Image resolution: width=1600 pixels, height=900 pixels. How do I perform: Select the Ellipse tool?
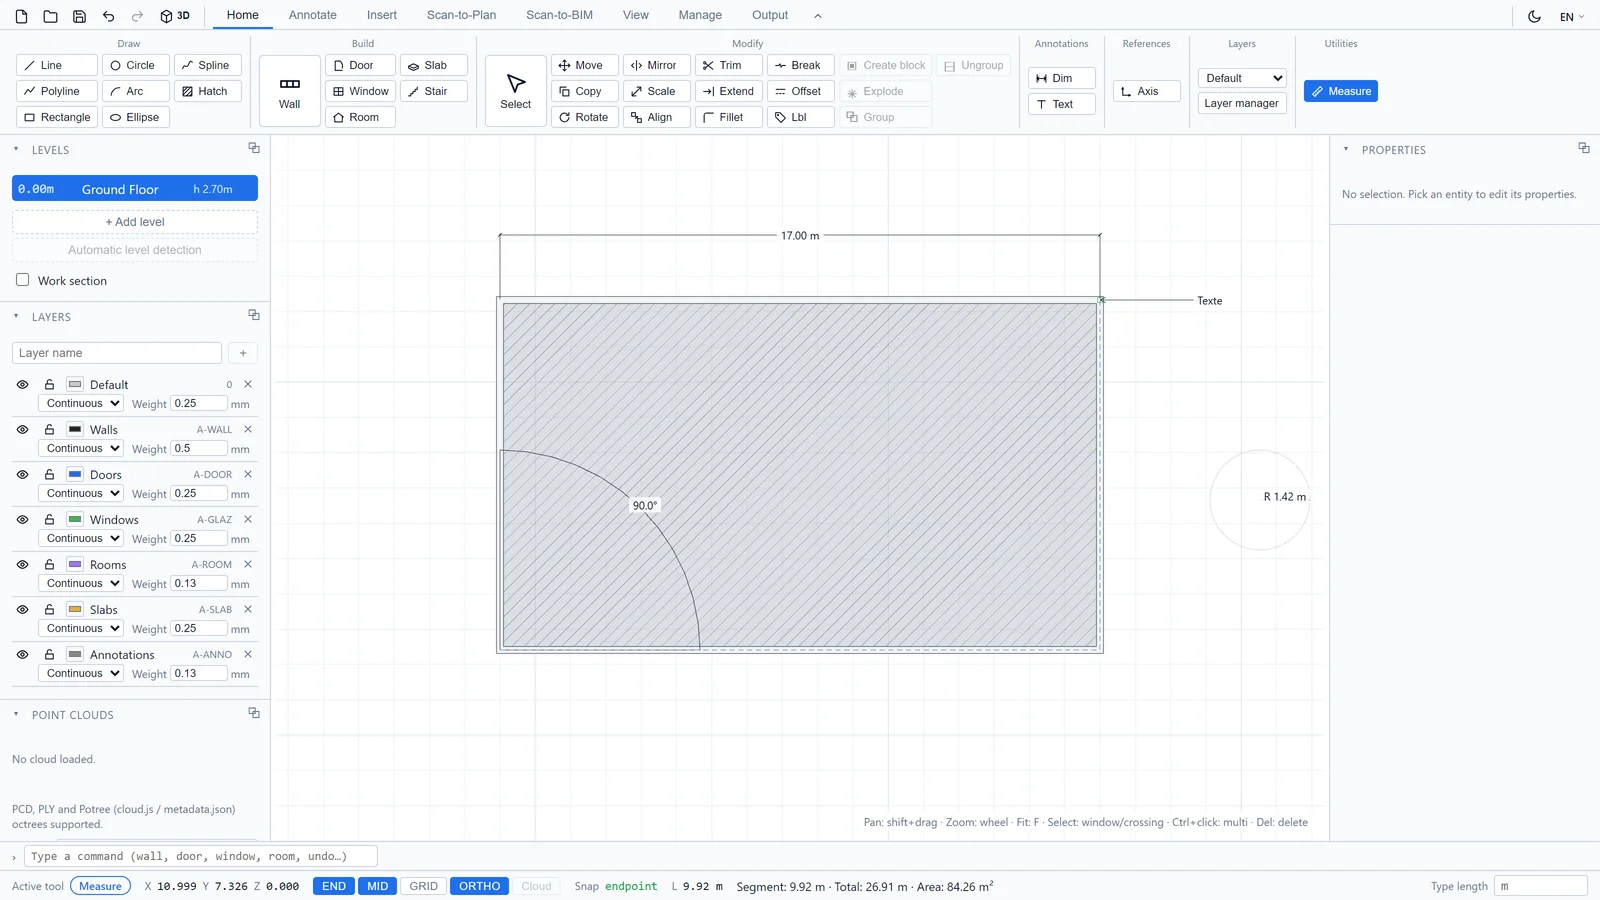(136, 117)
